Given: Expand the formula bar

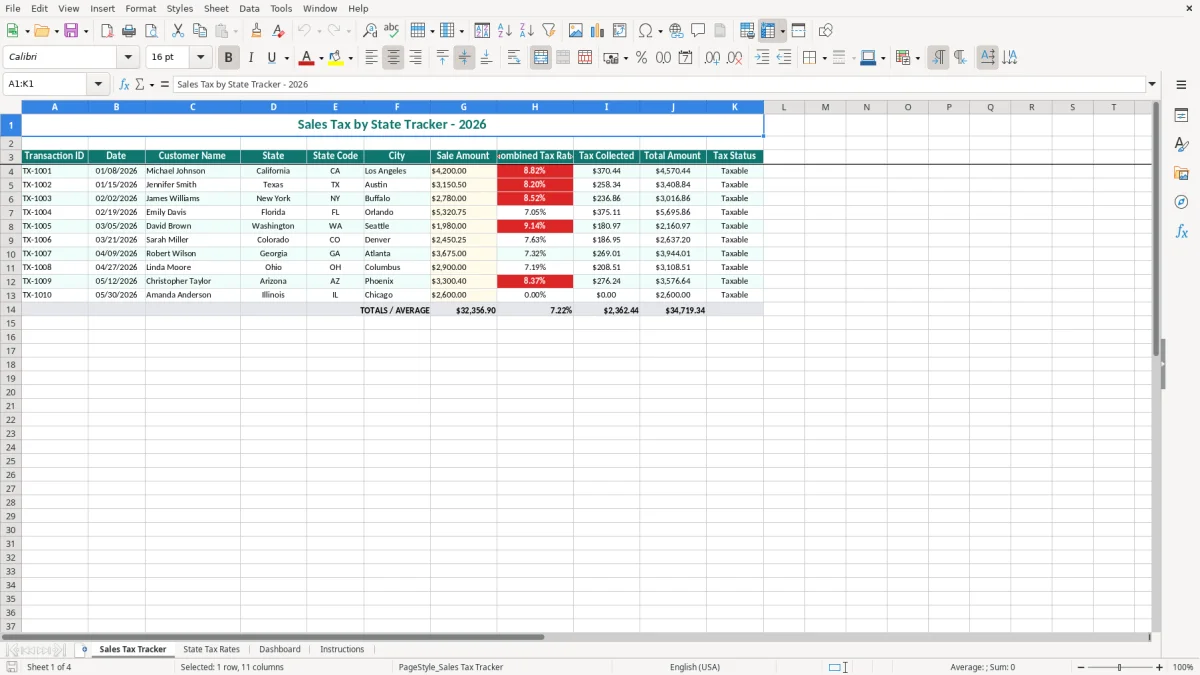Looking at the screenshot, I should (x=1152, y=85).
